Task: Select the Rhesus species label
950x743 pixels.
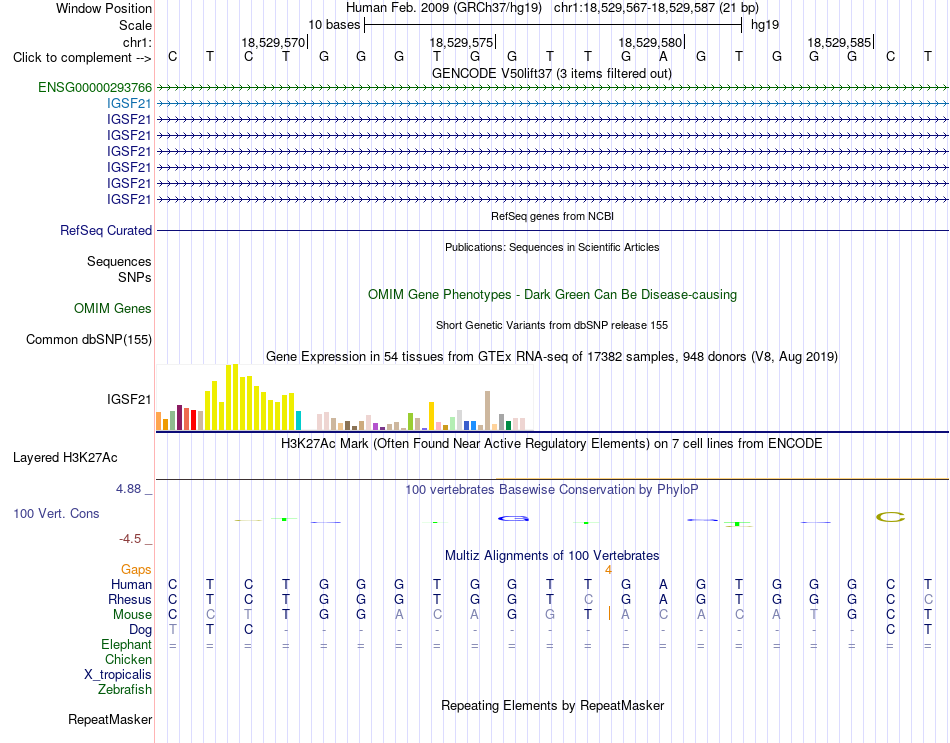Action: 130,599
